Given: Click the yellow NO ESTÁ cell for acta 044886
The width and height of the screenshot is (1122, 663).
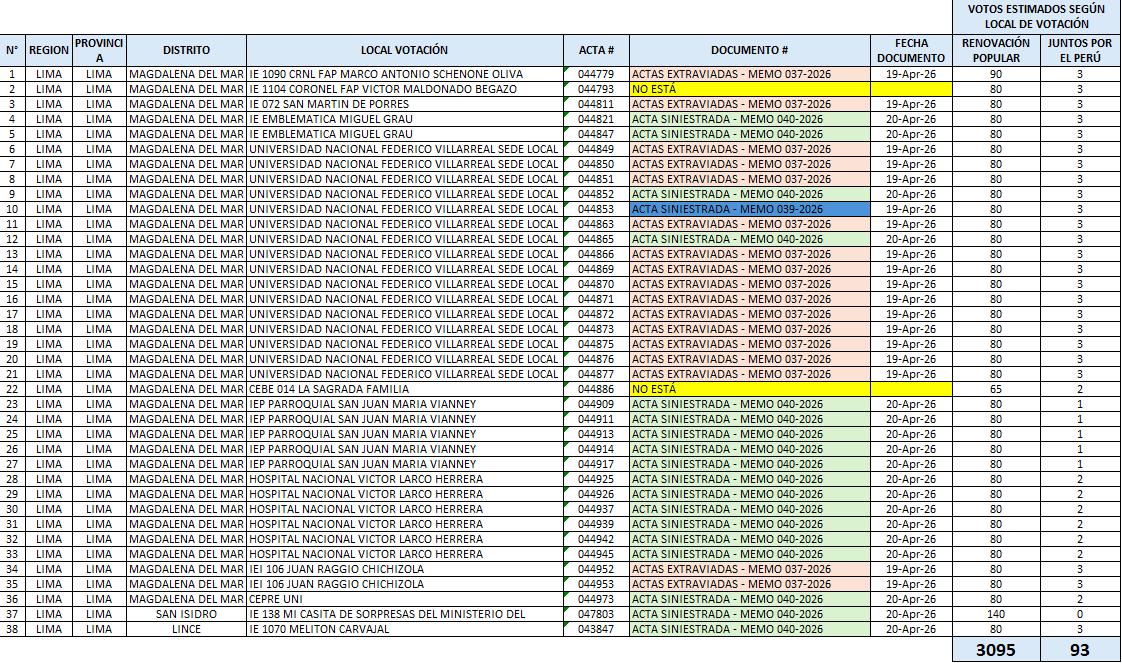Looking at the screenshot, I should [749, 389].
